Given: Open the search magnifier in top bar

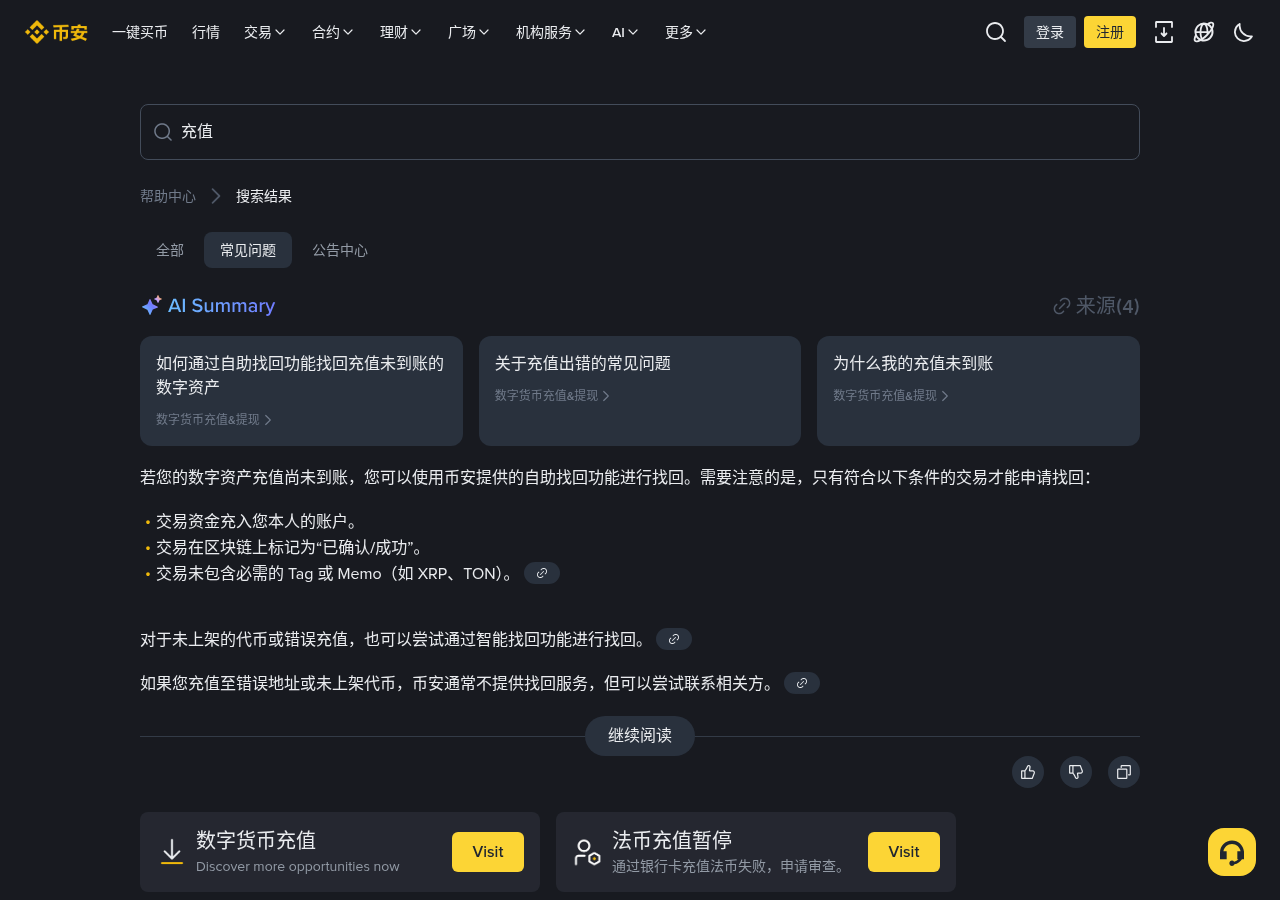Looking at the screenshot, I should (996, 32).
